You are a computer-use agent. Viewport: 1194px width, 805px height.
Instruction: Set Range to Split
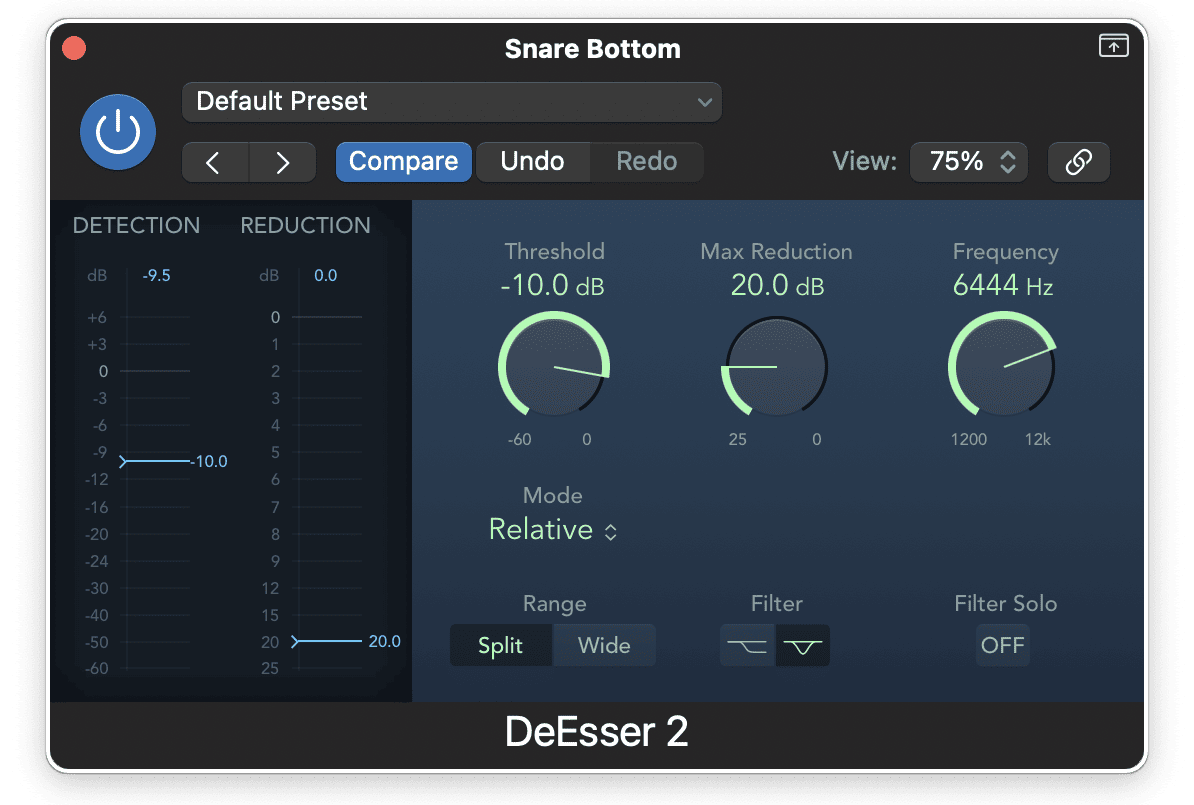pyautogui.click(x=500, y=646)
